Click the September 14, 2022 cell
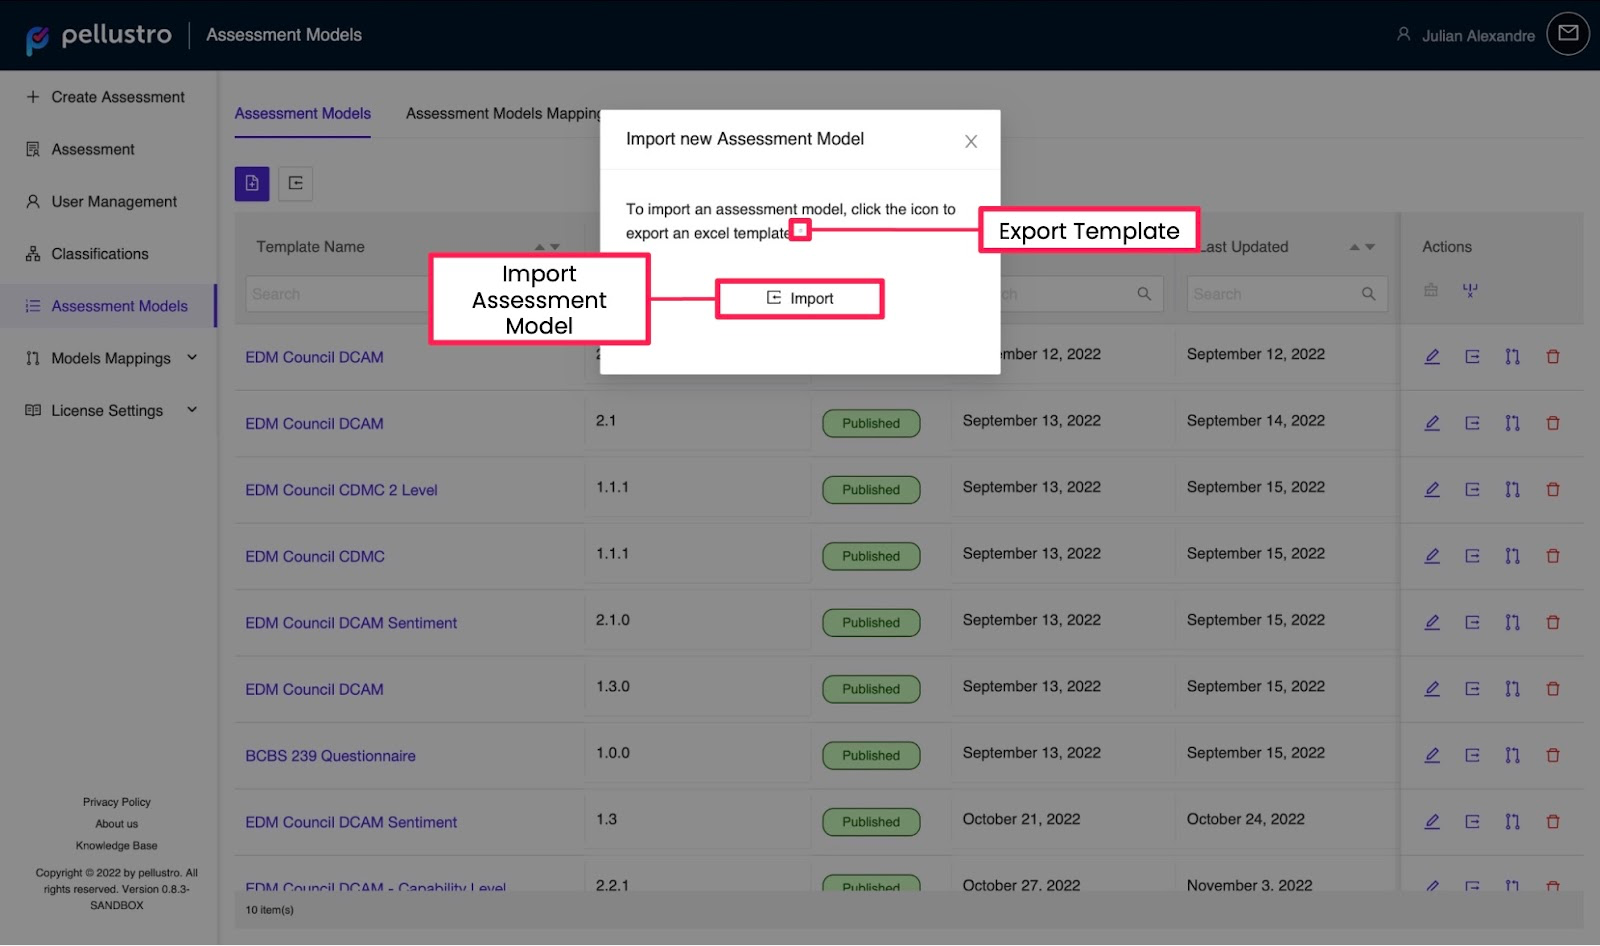The width and height of the screenshot is (1600, 946). (x=1256, y=421)
